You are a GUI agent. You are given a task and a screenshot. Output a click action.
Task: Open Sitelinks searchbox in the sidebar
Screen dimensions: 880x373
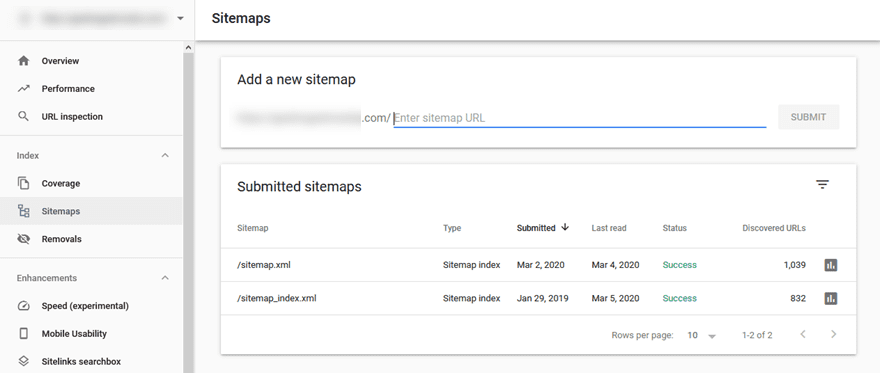(x=91, y=361)
